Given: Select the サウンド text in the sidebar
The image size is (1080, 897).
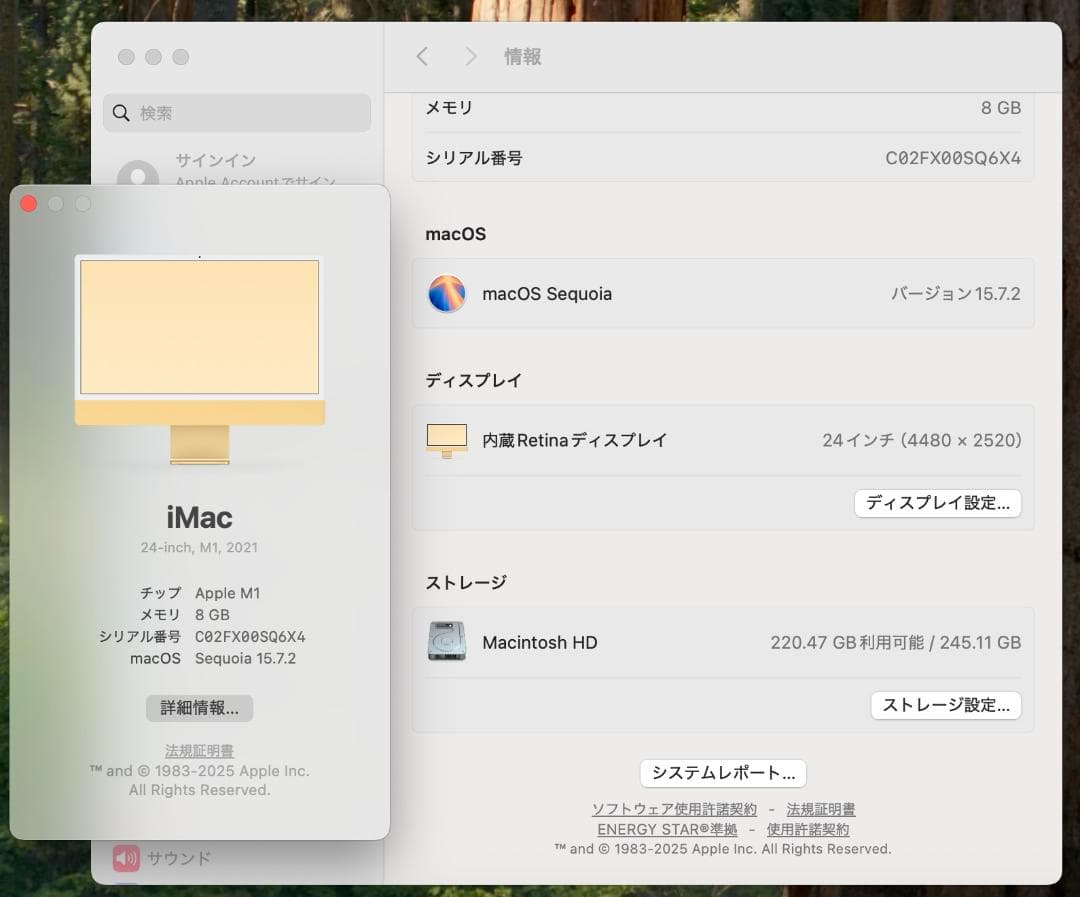Looking at the screenshot, I should [x=179, y=858].
